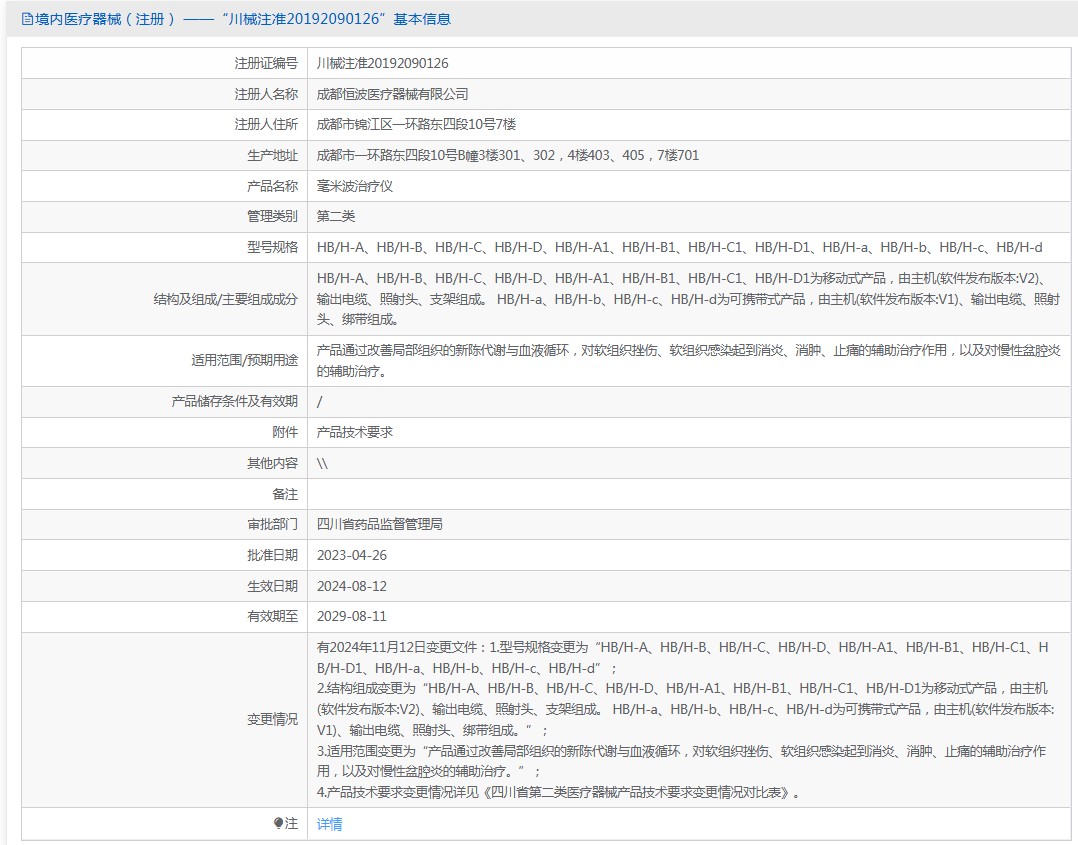The image size is (1078, 845).
Task: Select change item 2 starting 2.结构组成变更为
Action: point(685,710)
